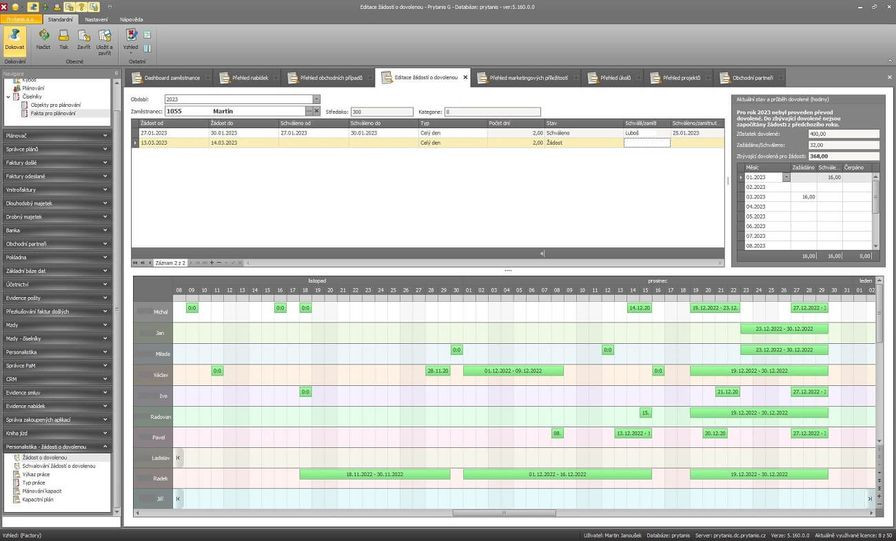Print using the Tisk icon
Screen dimensions: 896x541
(x=64, y=38)
